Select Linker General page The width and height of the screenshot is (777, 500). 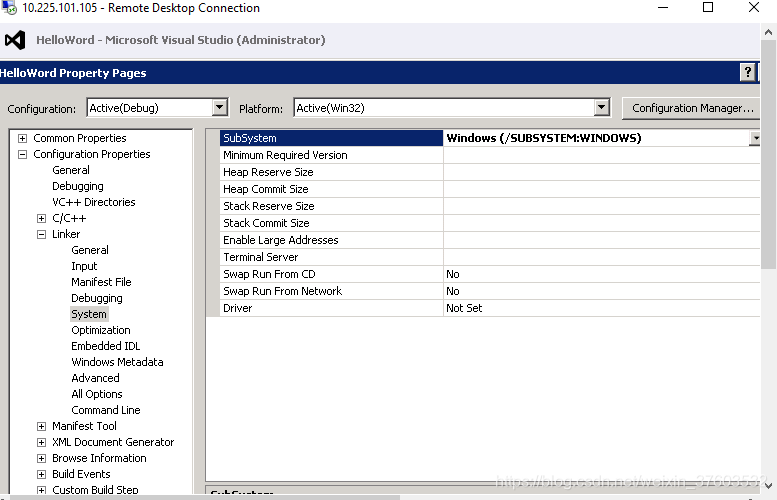[x=90, y=250]
